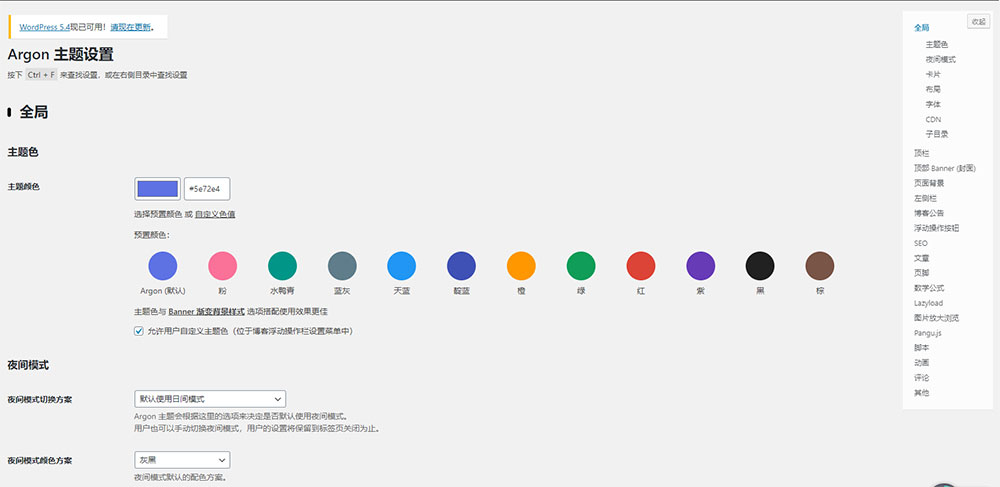The image size is (1000, 487).
Task: Go to SEO section in index
Action: point(920,244)
